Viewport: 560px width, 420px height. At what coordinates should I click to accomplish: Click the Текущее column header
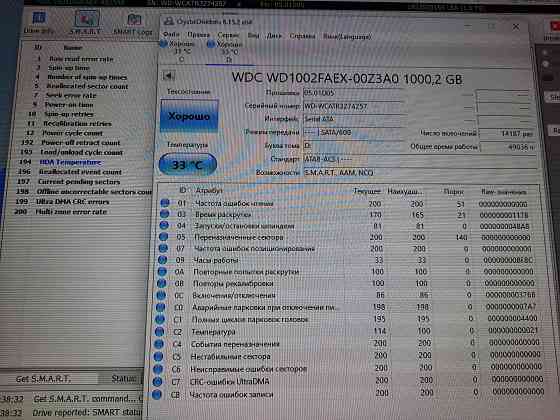[366, 191]
